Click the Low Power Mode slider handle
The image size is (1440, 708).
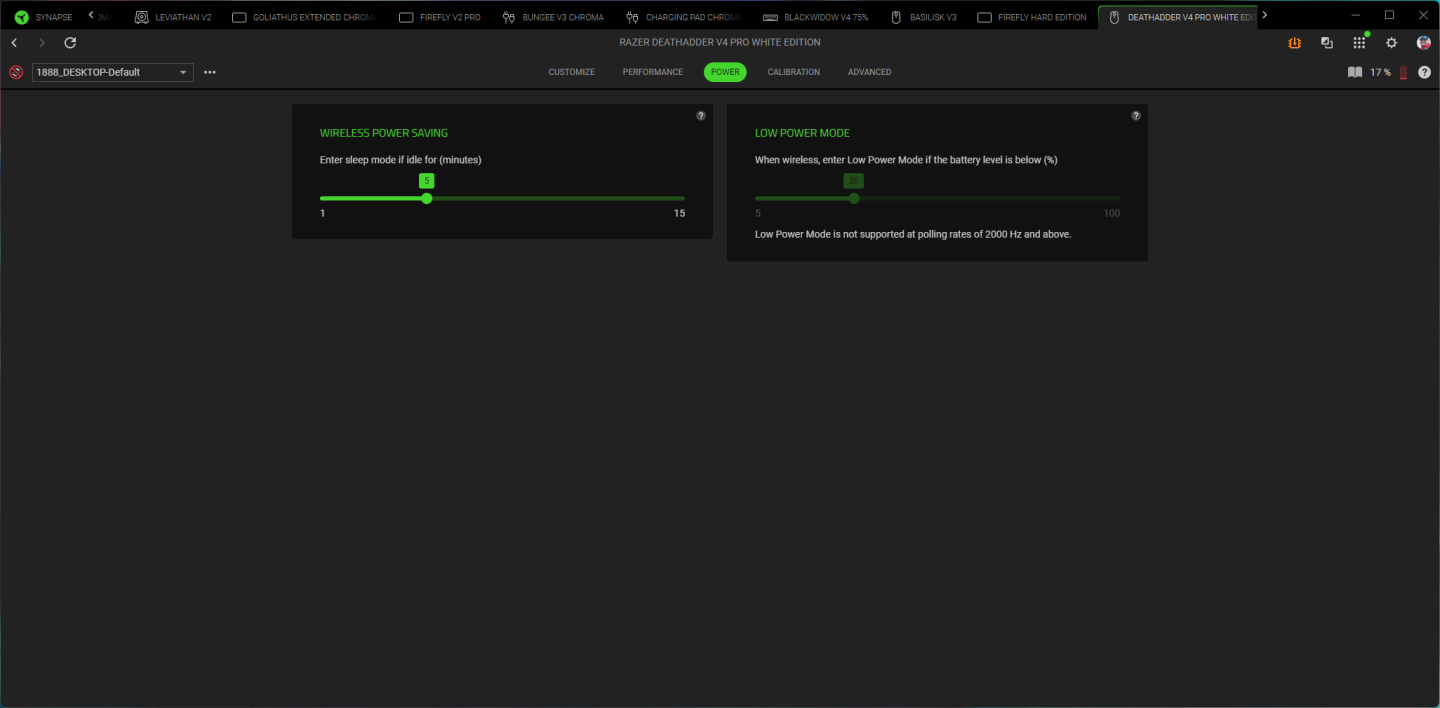[x=854, y=198]
